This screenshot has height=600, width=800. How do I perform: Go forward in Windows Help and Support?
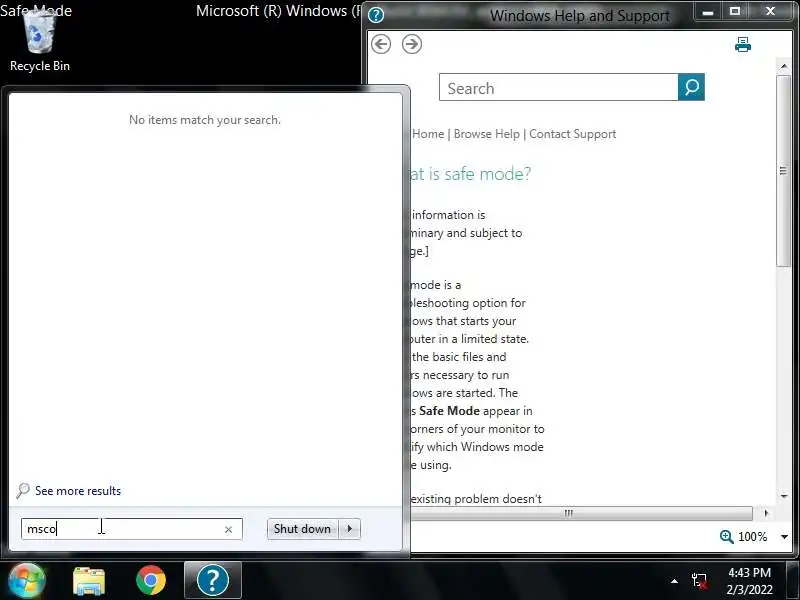(412, 44)
